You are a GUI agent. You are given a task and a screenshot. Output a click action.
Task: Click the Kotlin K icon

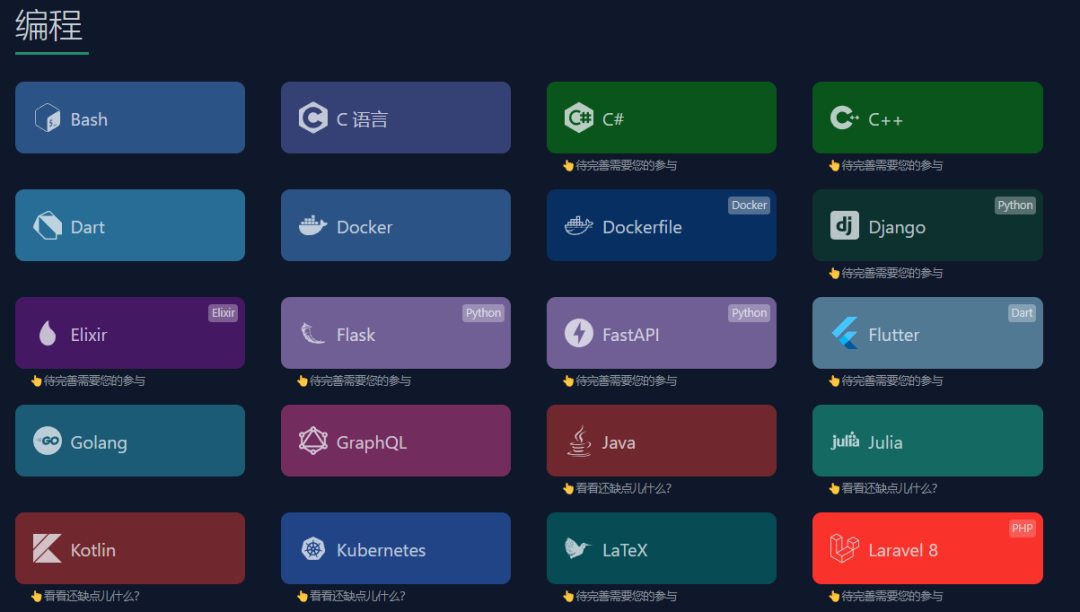(48, 549)
